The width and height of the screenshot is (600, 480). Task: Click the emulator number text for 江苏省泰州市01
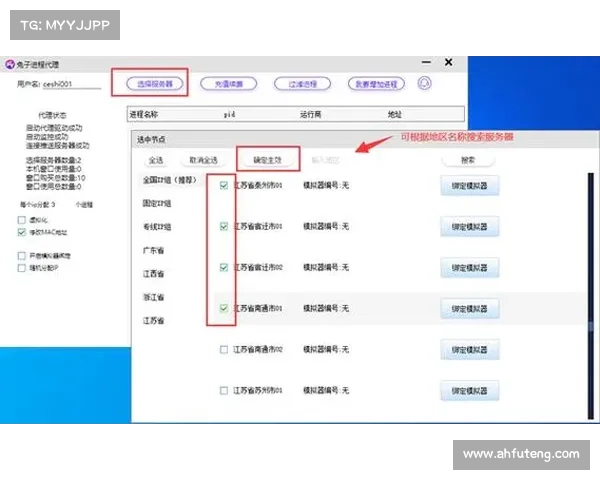(326, 186)
